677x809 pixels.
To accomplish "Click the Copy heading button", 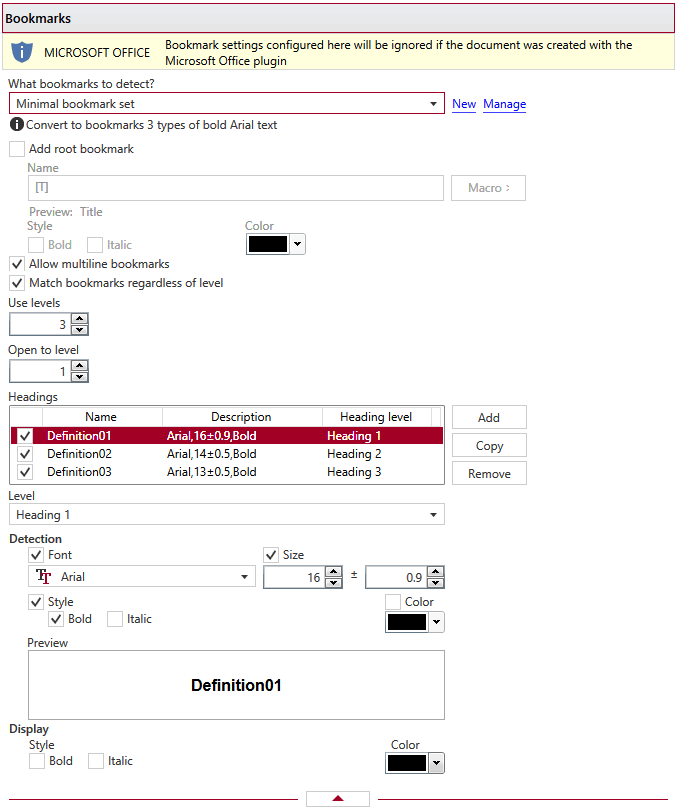I will point(489,445).
